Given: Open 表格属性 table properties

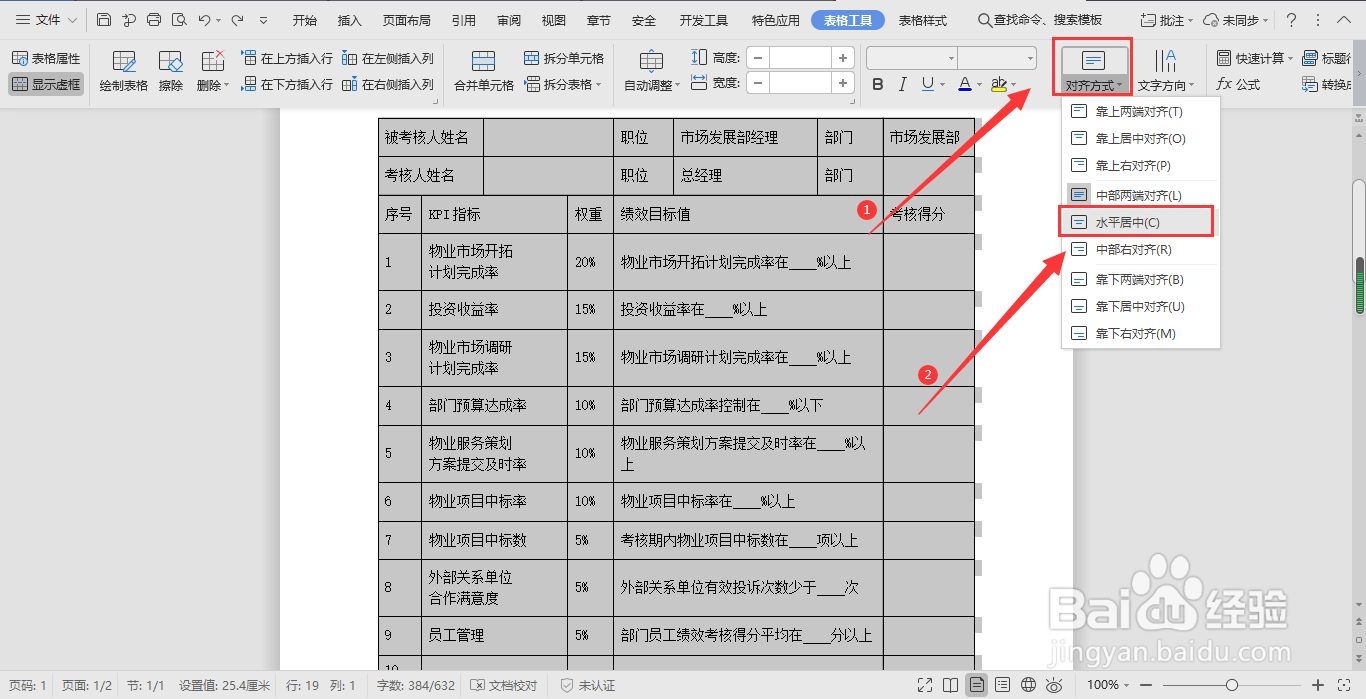Looking at the screenshot, I should [x=46, y=59].
